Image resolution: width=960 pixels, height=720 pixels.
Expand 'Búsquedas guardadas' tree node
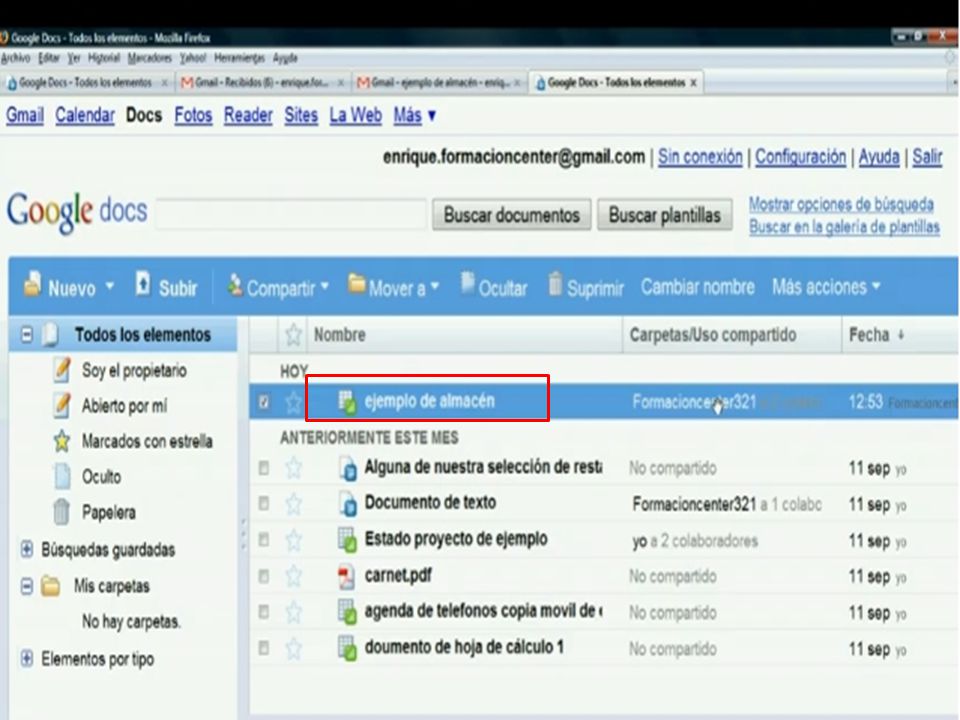(x=26, y=549)
